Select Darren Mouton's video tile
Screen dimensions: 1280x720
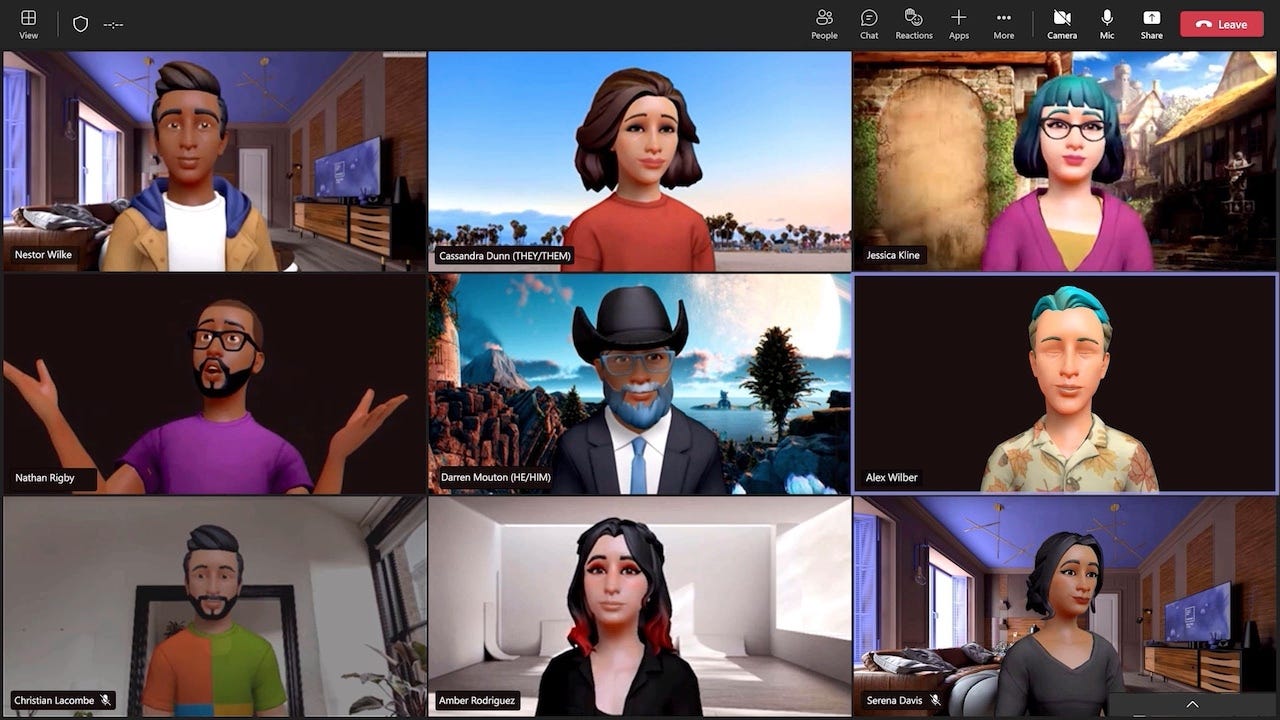tap(639, 383)
